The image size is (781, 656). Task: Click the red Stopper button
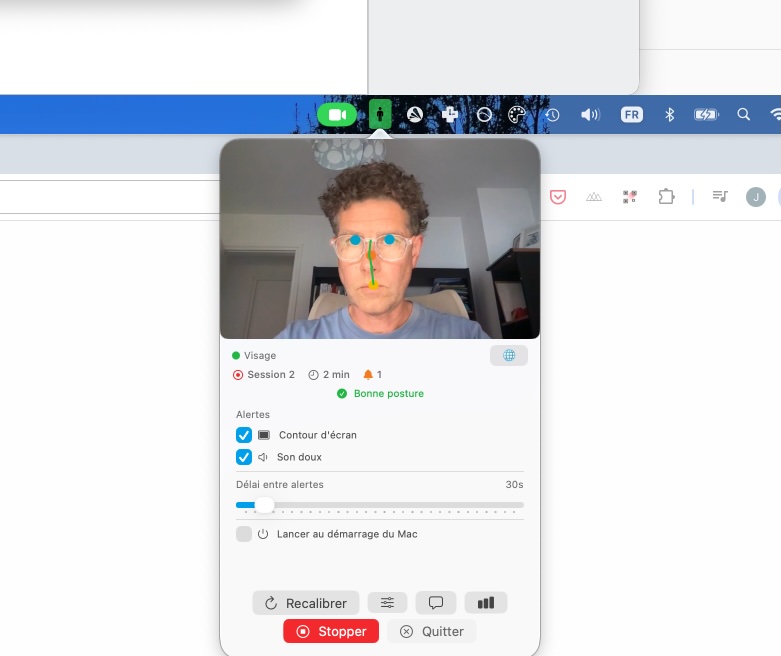(331, 631)
